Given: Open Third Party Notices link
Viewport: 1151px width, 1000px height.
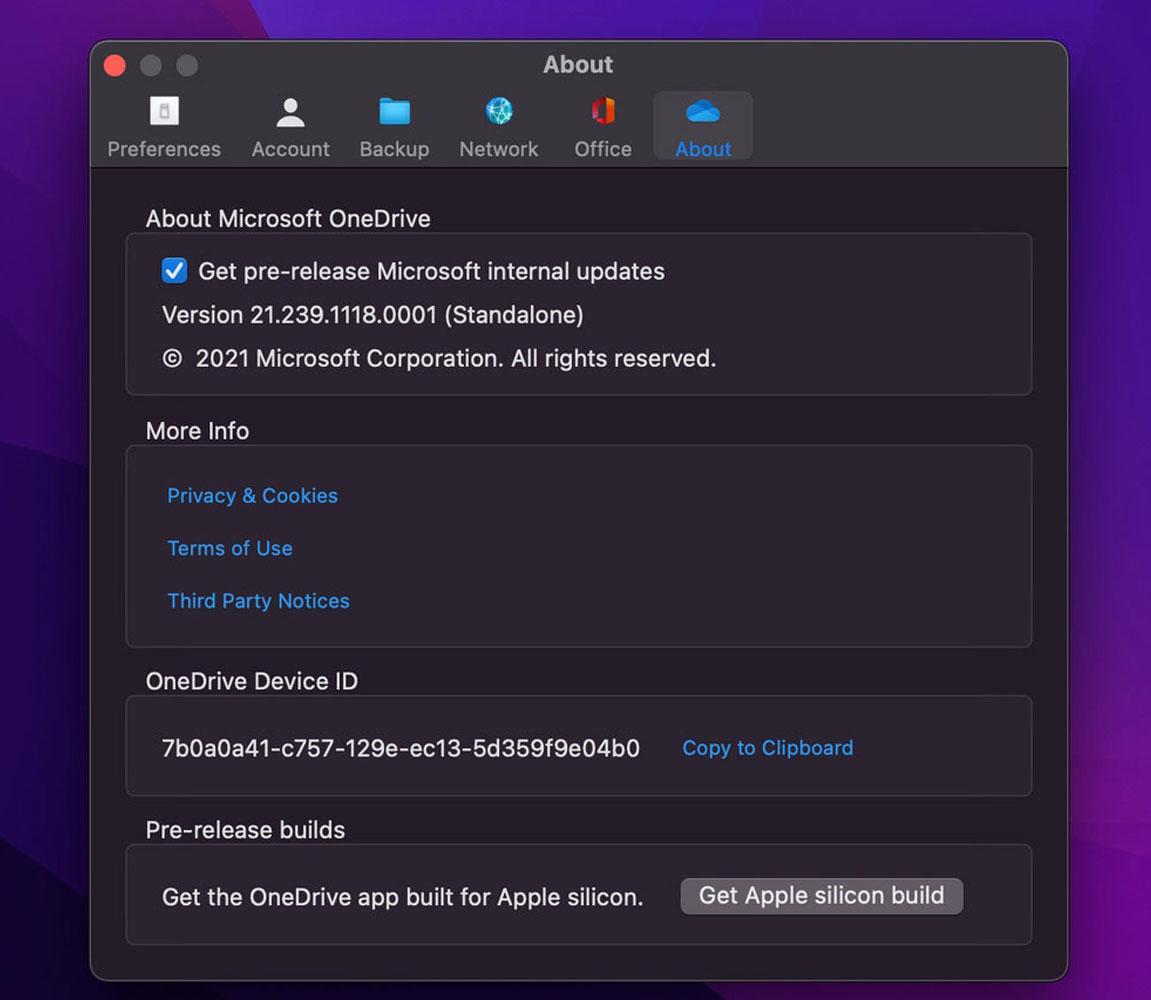Looking at the screenshot, I should (x=258, y=601).
